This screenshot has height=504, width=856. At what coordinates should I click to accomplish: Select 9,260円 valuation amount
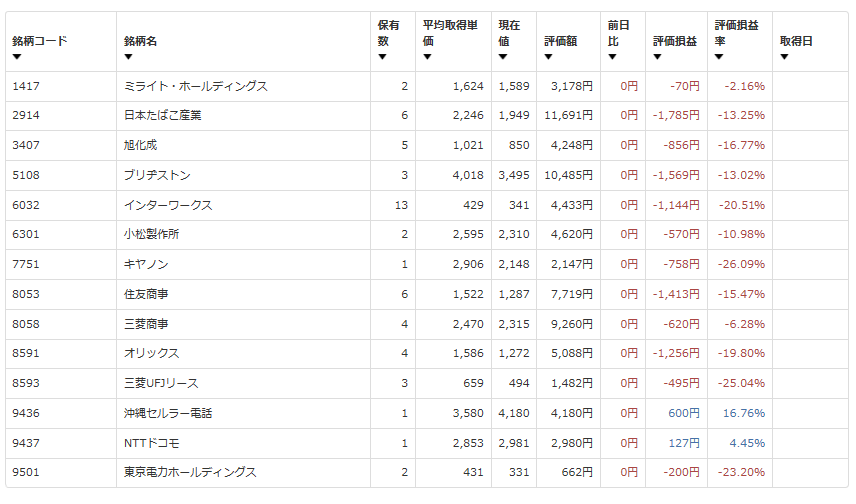(x=572, y=324)
